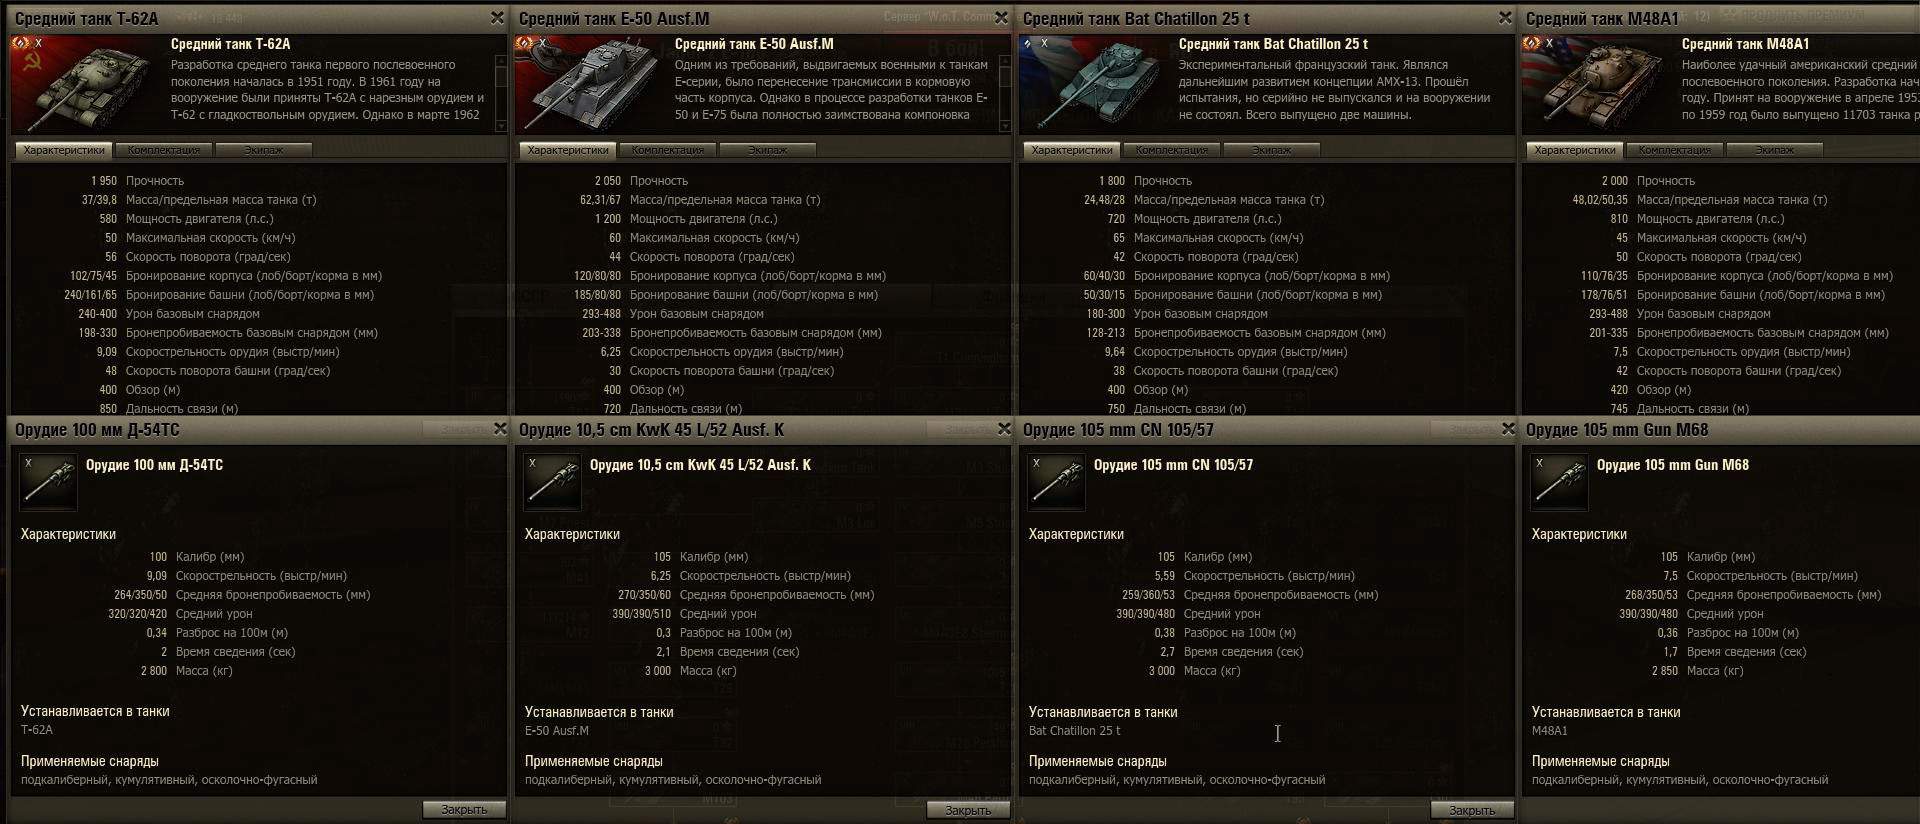This screenshot has width=1920, height=824.
Task: Click the 100 mm Д-54ТС gun icon
Action: (x=49, y=483)
